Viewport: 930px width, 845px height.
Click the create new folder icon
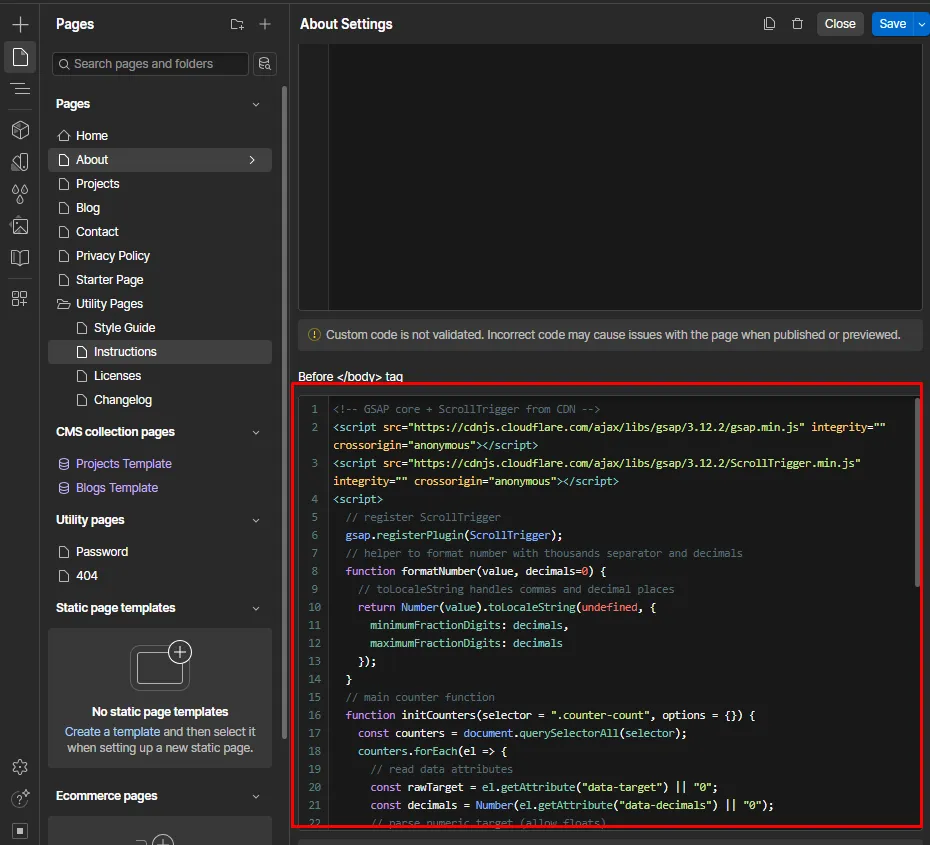(237, 24)
